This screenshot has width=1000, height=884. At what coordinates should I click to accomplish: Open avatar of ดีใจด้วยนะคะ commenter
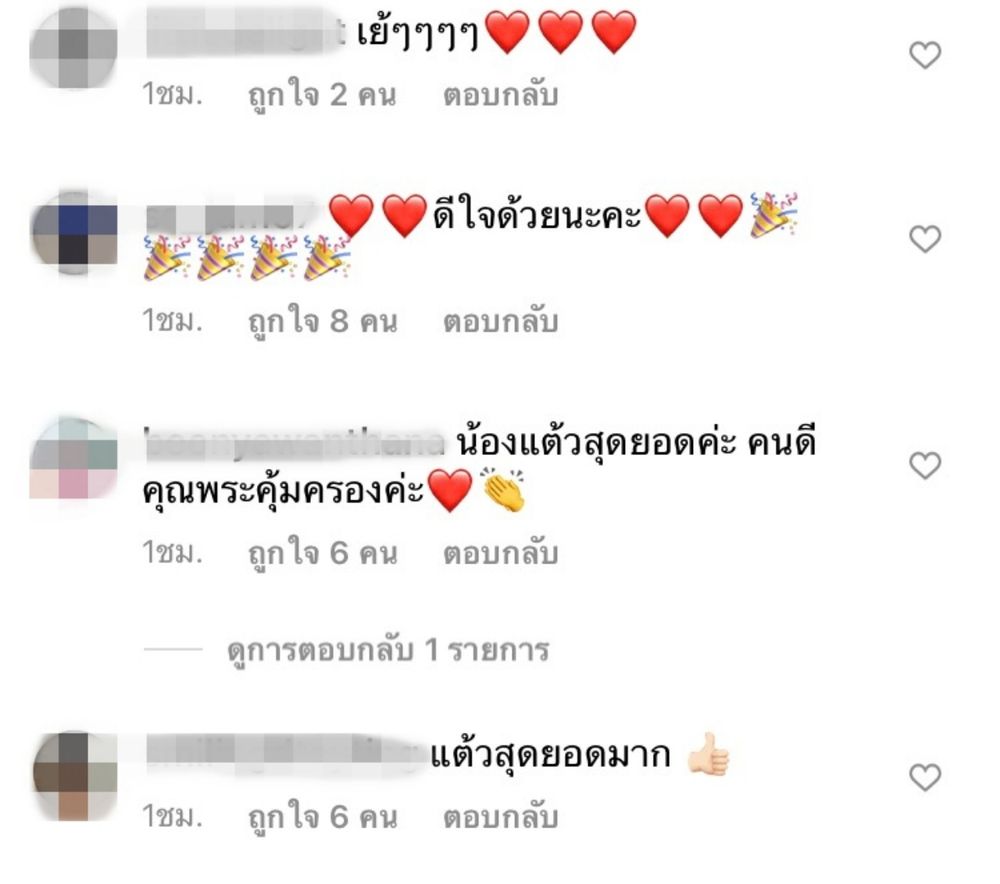click(74, 232)
